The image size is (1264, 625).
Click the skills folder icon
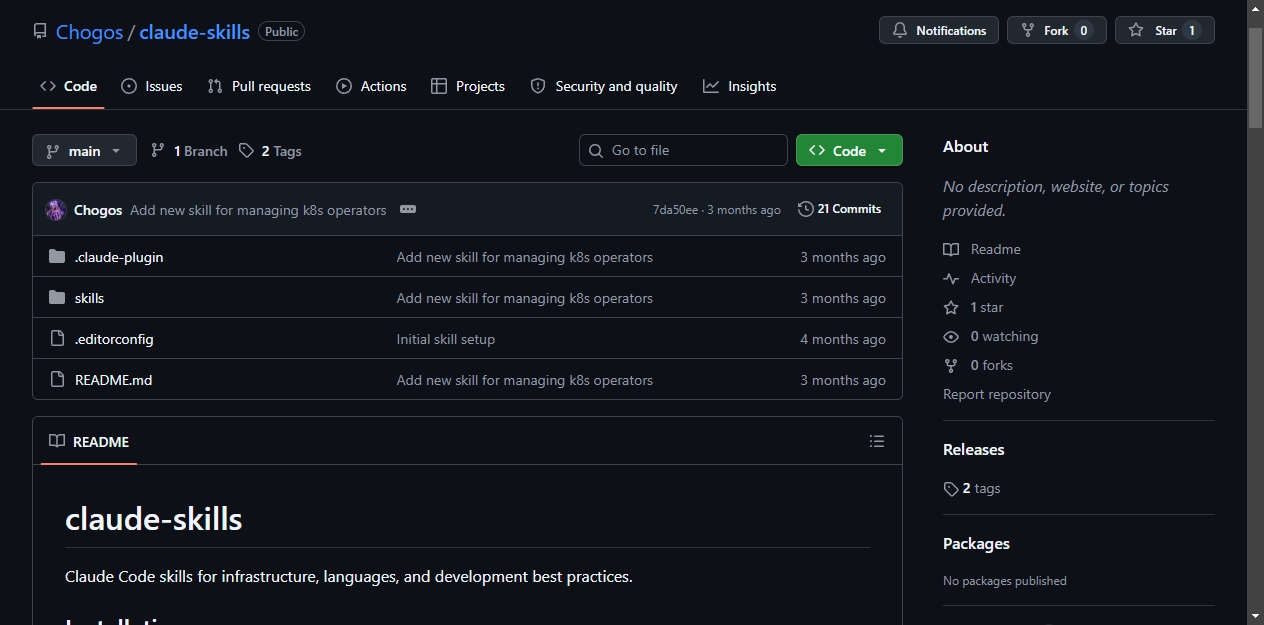(x=57, y=298)
